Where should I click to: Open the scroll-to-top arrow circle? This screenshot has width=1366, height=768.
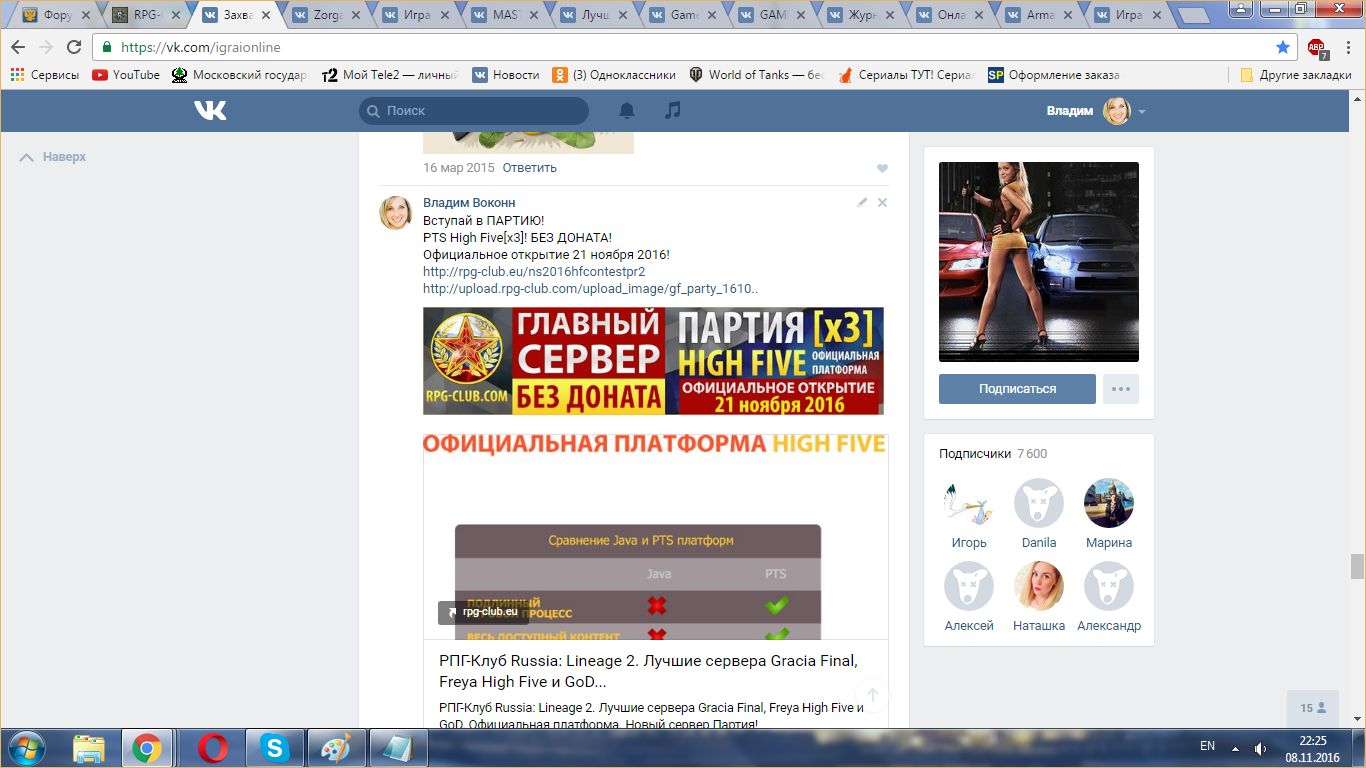[x=872, y=695]
